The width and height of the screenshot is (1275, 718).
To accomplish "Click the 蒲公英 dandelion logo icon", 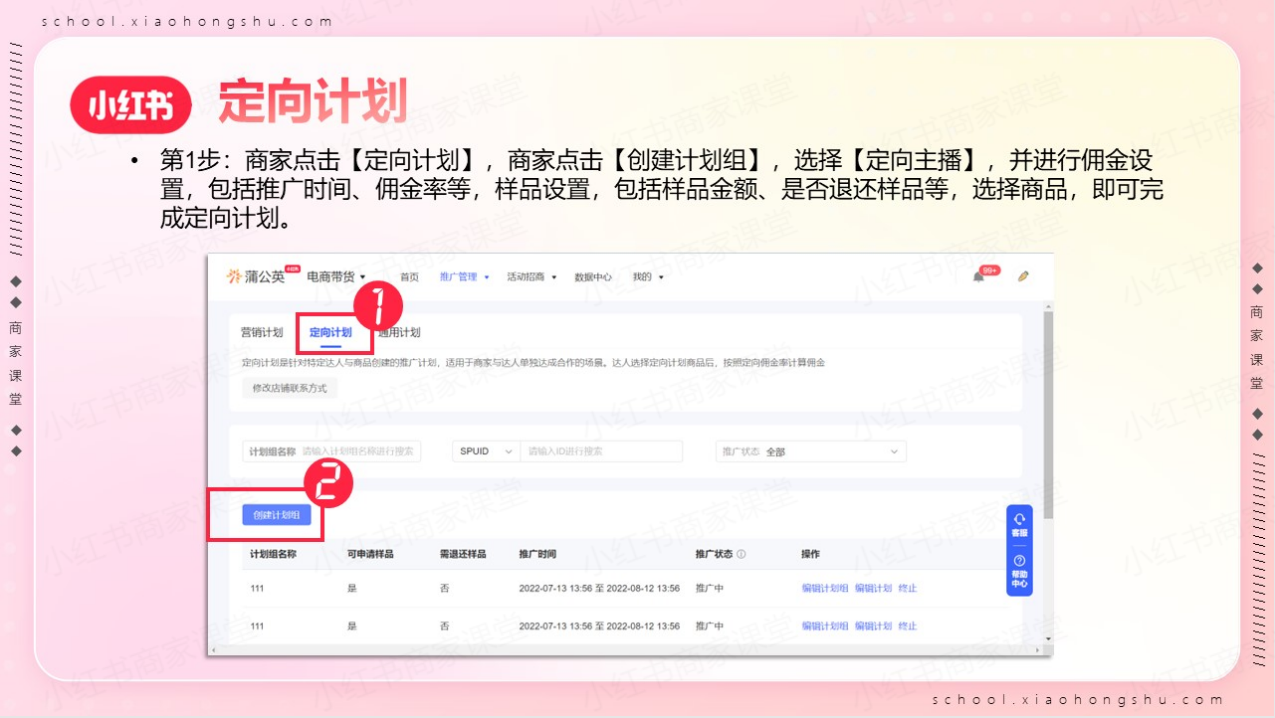I will 234,277.
